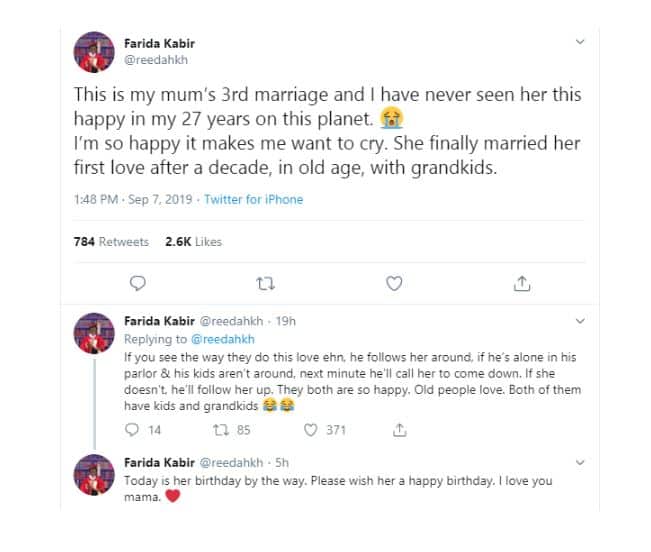Screen dimensions: 651x552
Task: Click the main tweet's profile avatar
Action: point(93,51)
